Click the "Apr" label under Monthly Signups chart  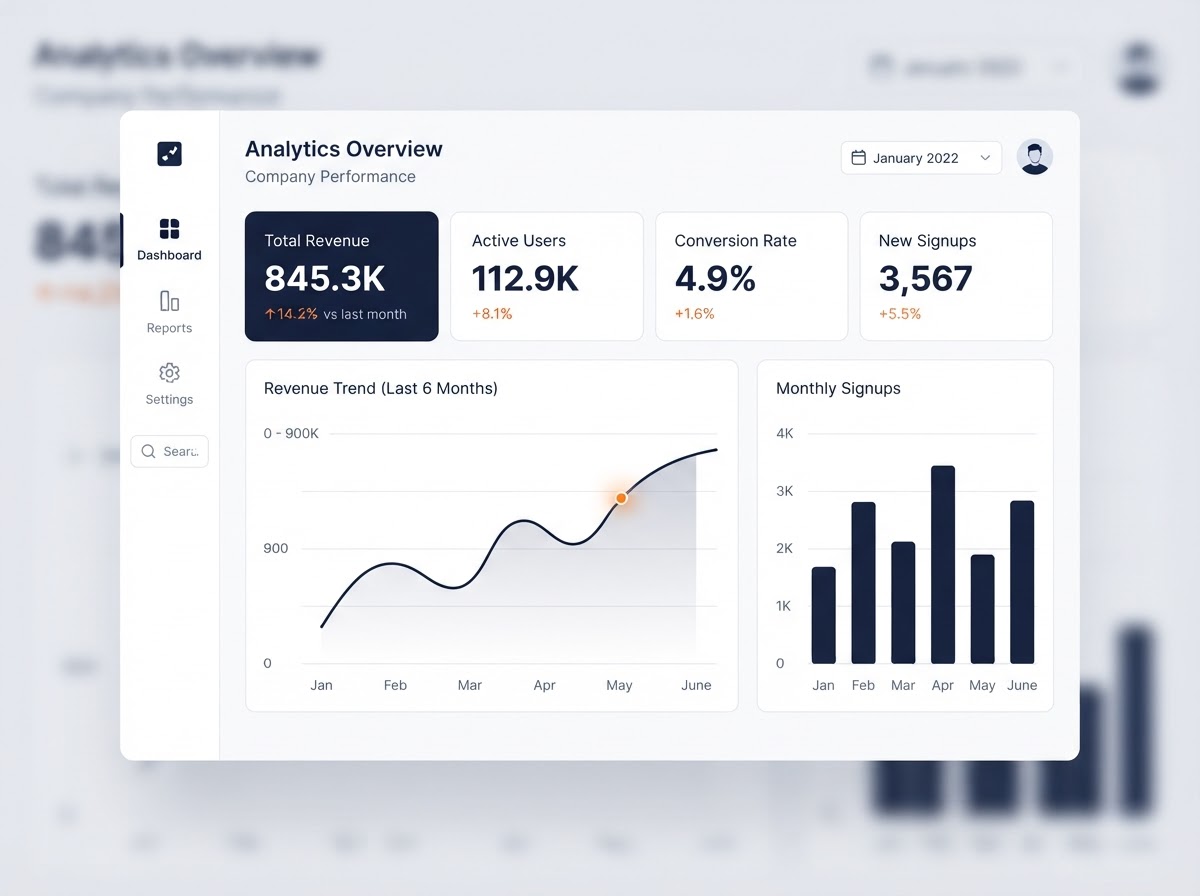click(943, 685)
